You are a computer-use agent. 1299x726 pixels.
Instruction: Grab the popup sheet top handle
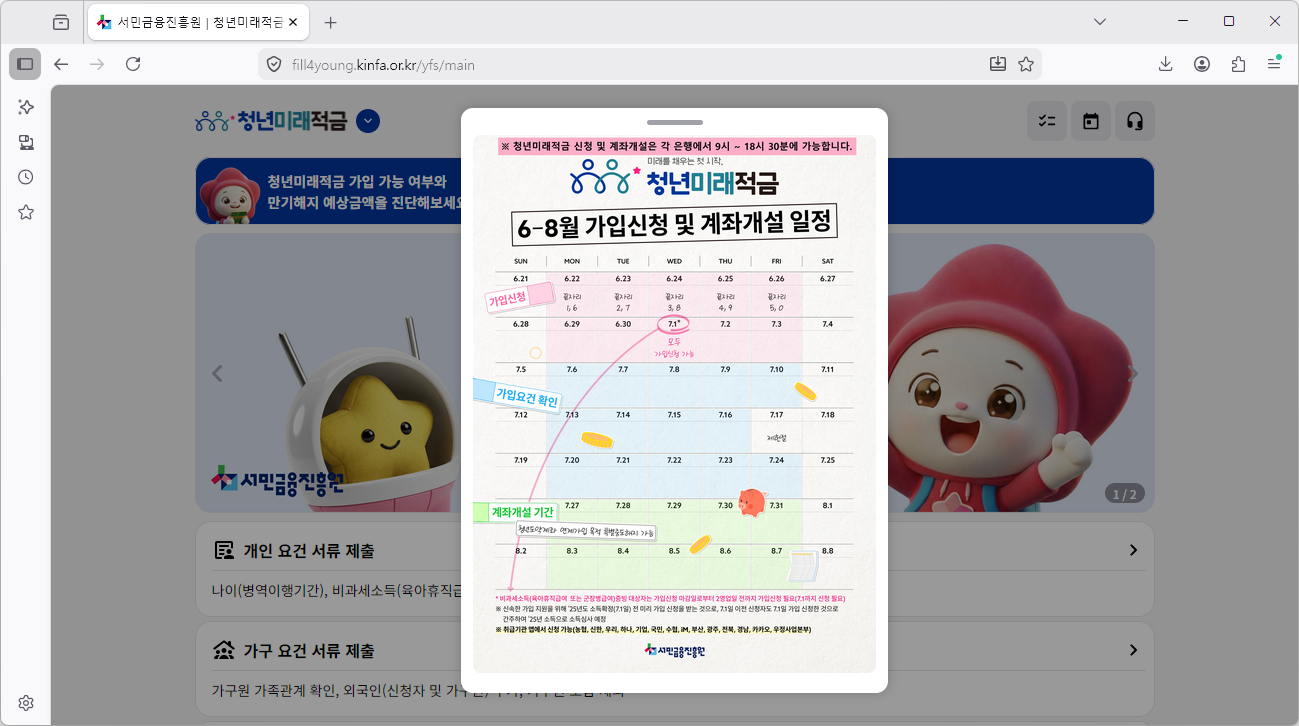pyautogui.click(x=675, y=122)
